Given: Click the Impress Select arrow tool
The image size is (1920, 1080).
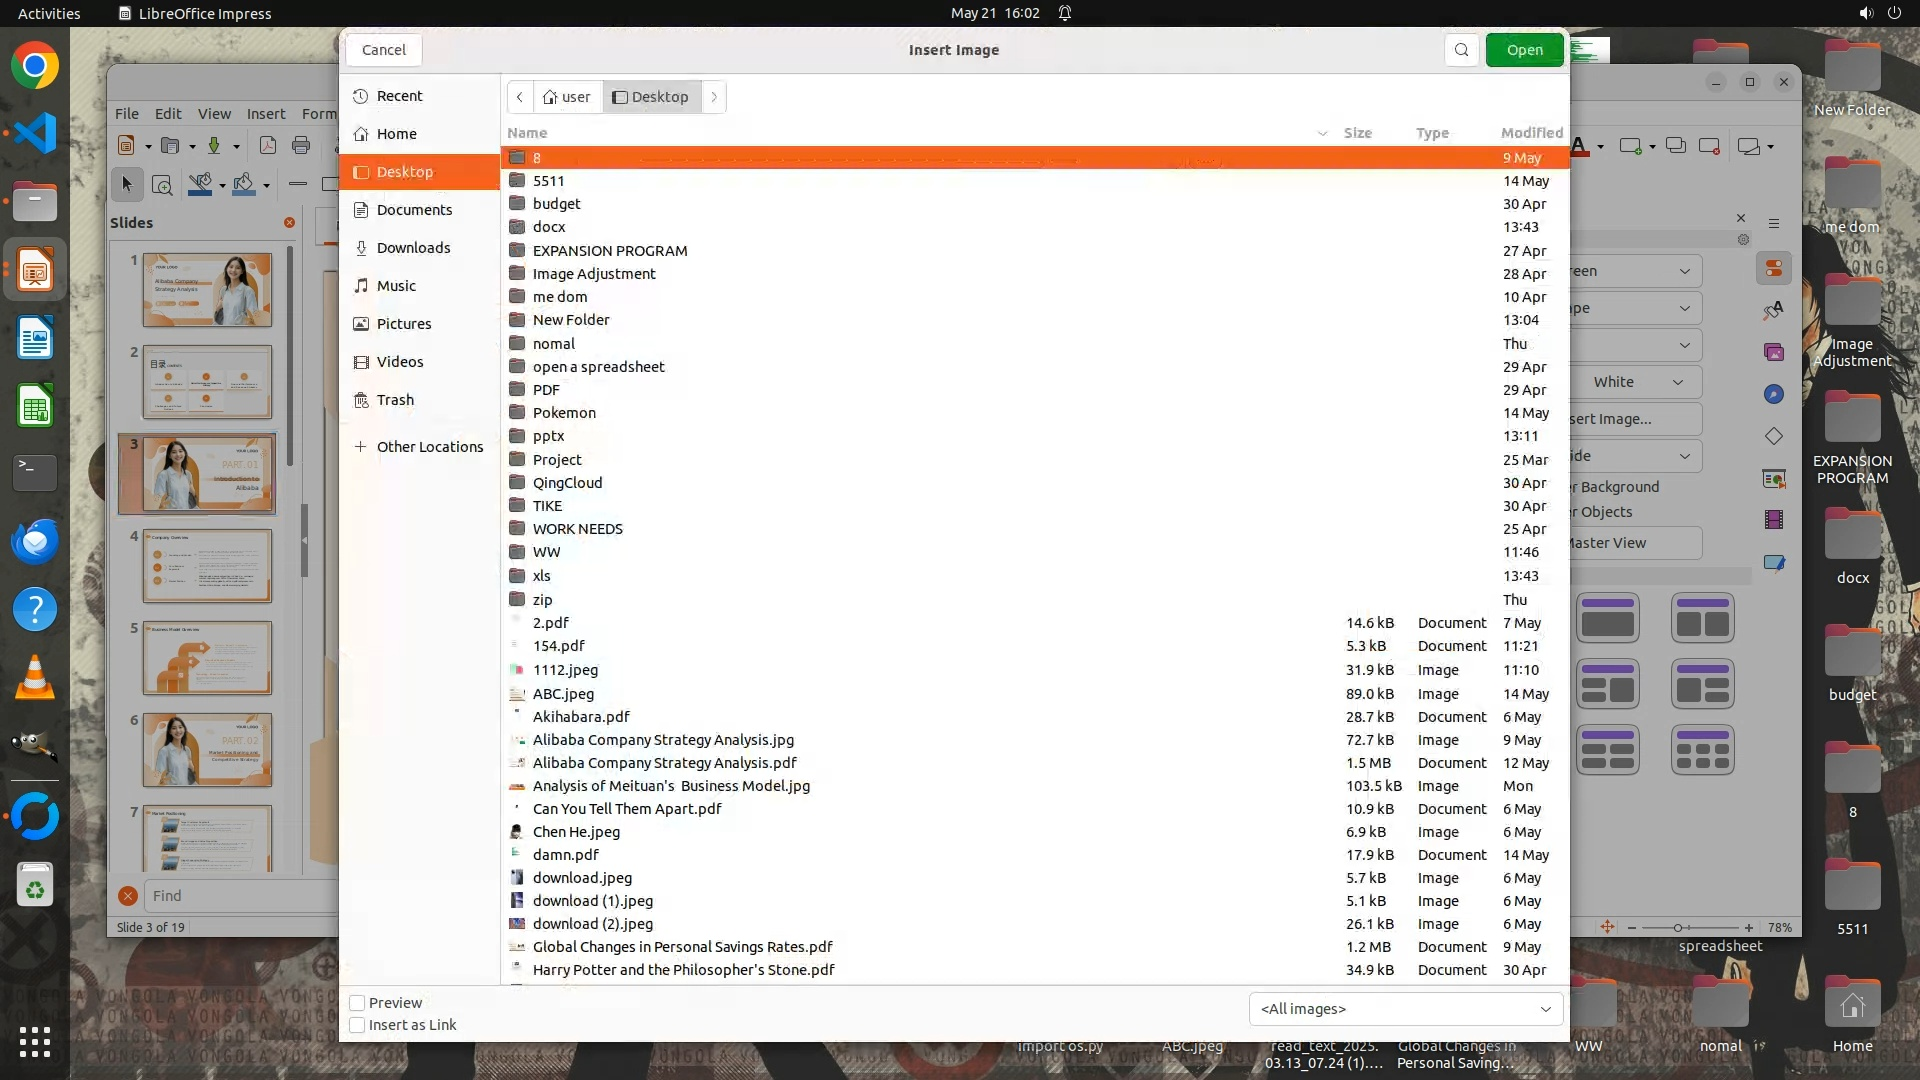Looking at the screenshot, I should point(127,184).
